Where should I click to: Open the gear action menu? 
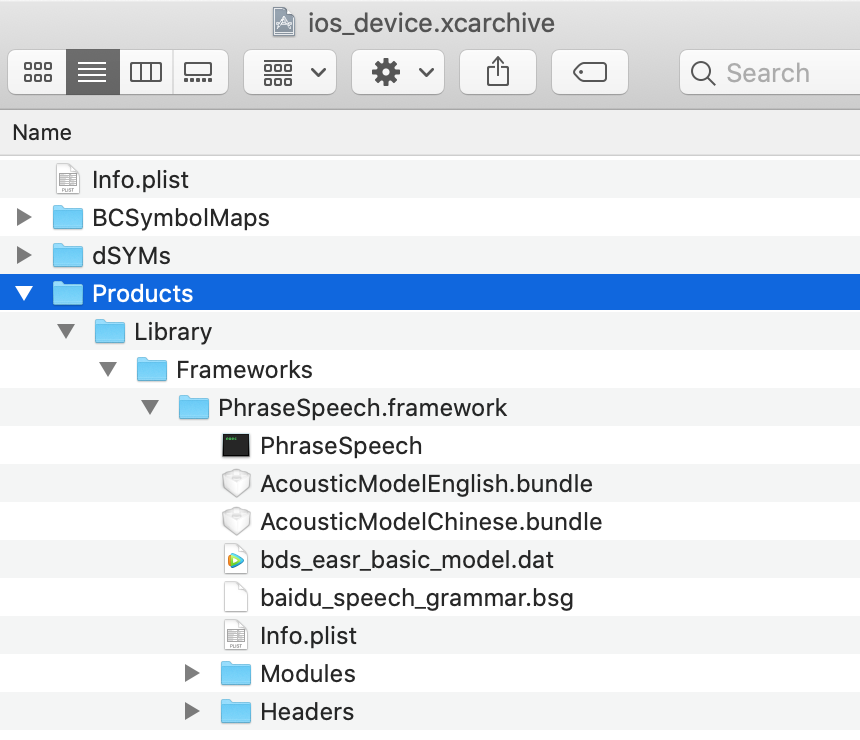pos(398,72)
